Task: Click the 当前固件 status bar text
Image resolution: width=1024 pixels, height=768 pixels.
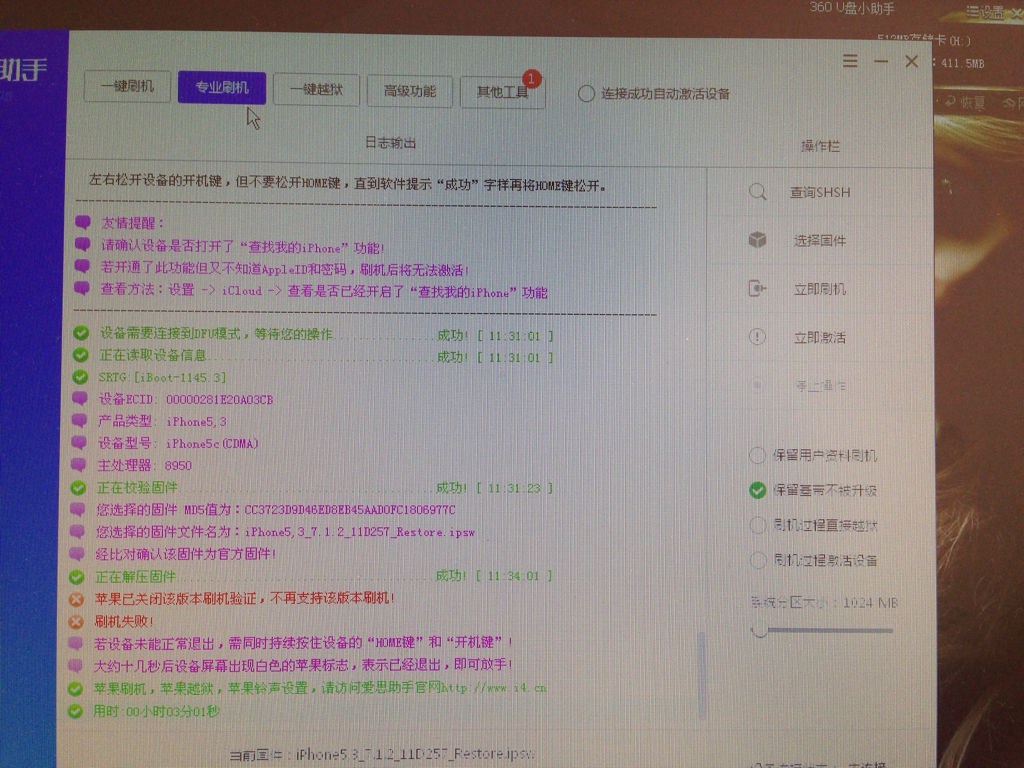Action: tap(383, 754)
